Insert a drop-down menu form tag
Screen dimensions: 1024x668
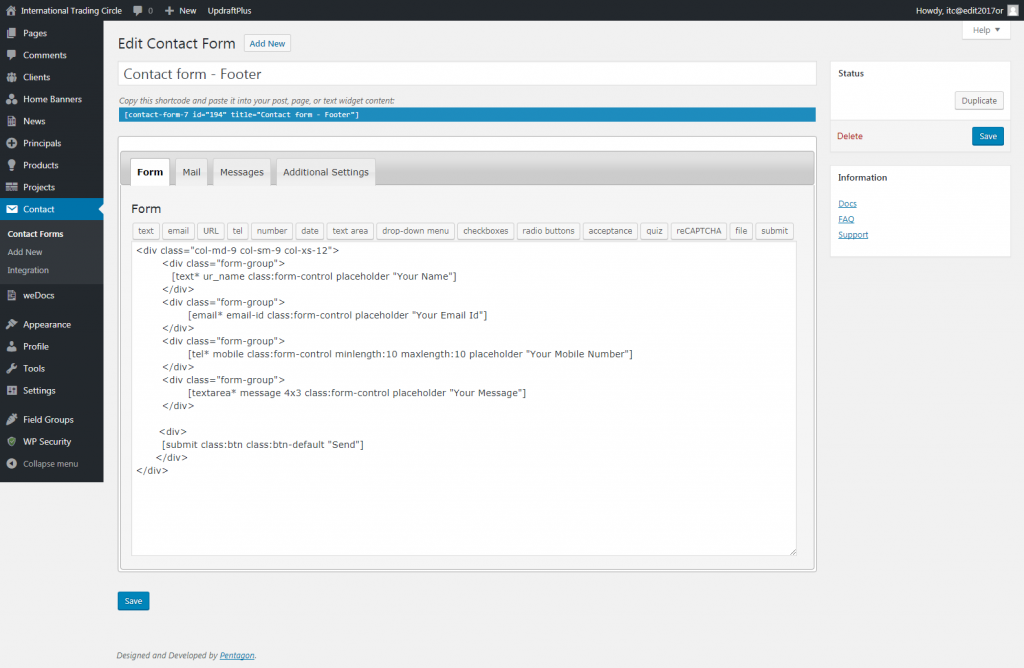click(415, 231)
